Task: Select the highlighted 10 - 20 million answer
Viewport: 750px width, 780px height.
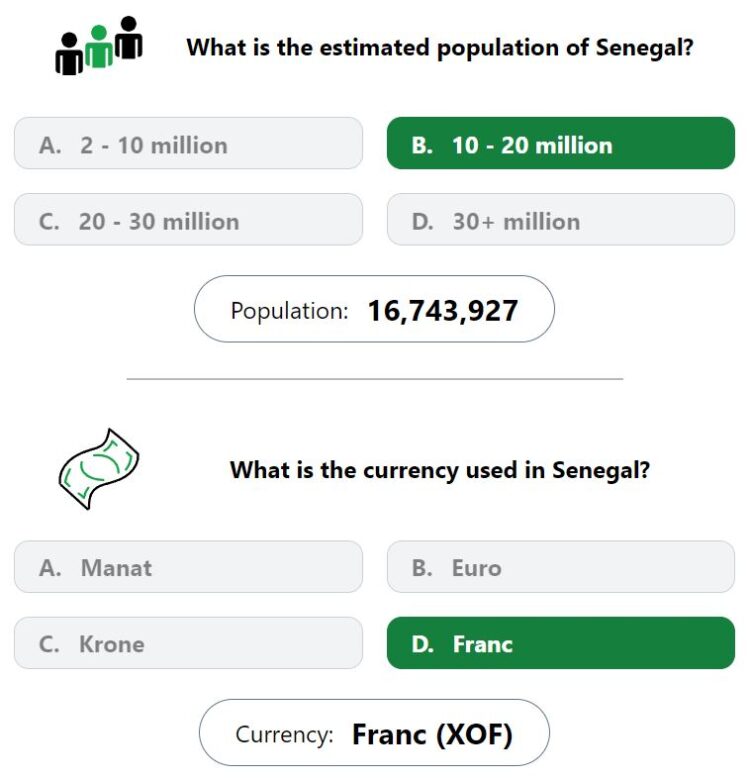Action: (560, 144)
